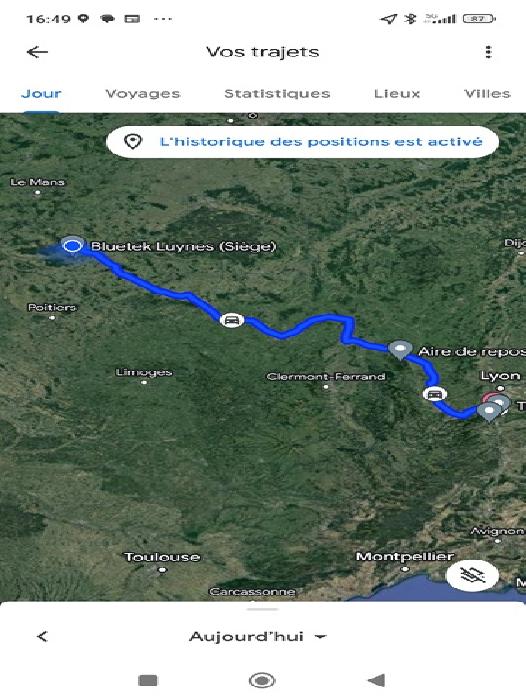Screen dimensions: 526x700
Task: Tap L'historique des positions est activé link
Action: tap(321, 142)
